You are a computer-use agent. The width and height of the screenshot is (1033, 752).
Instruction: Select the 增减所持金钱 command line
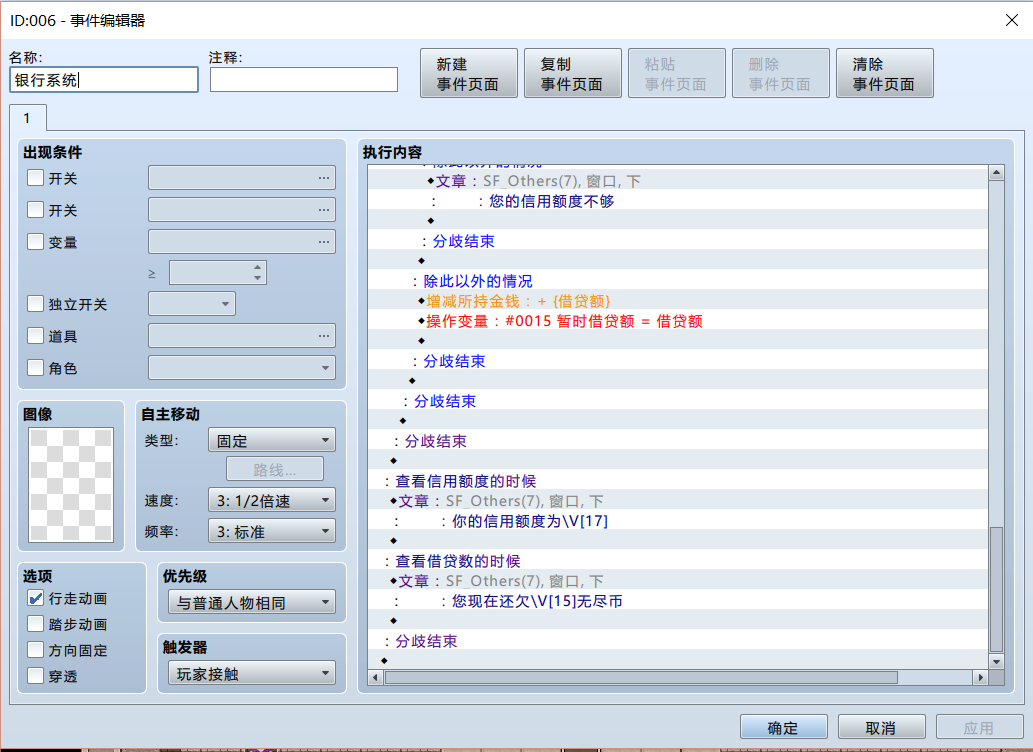[x=678, y=301]
